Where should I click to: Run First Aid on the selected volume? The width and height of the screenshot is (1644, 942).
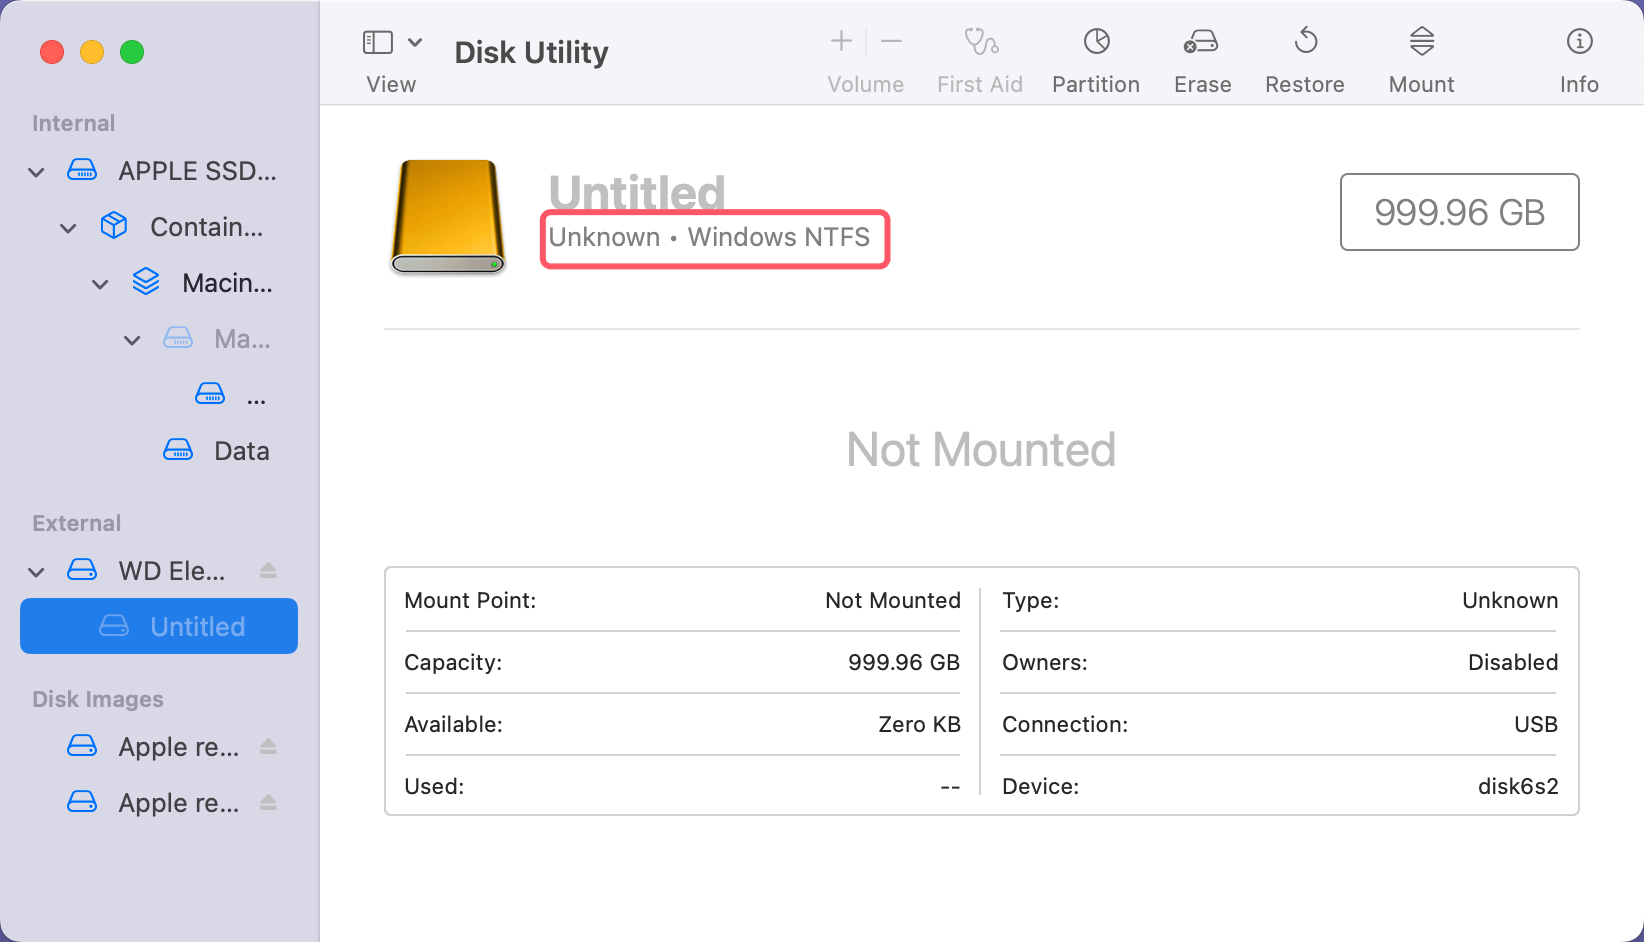coord(979,58)
